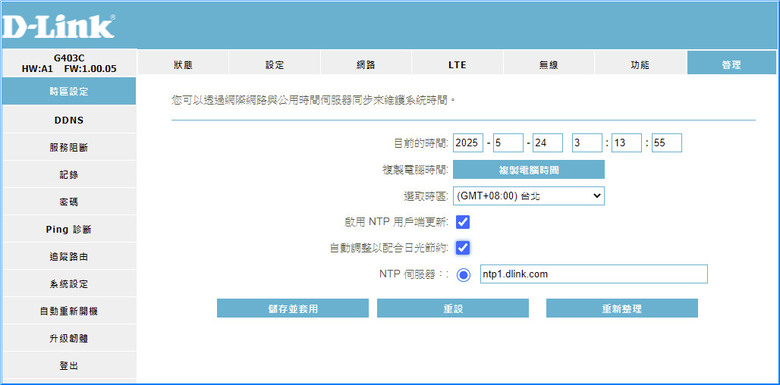Open DDNS in the sidebar

click(69, 120)
